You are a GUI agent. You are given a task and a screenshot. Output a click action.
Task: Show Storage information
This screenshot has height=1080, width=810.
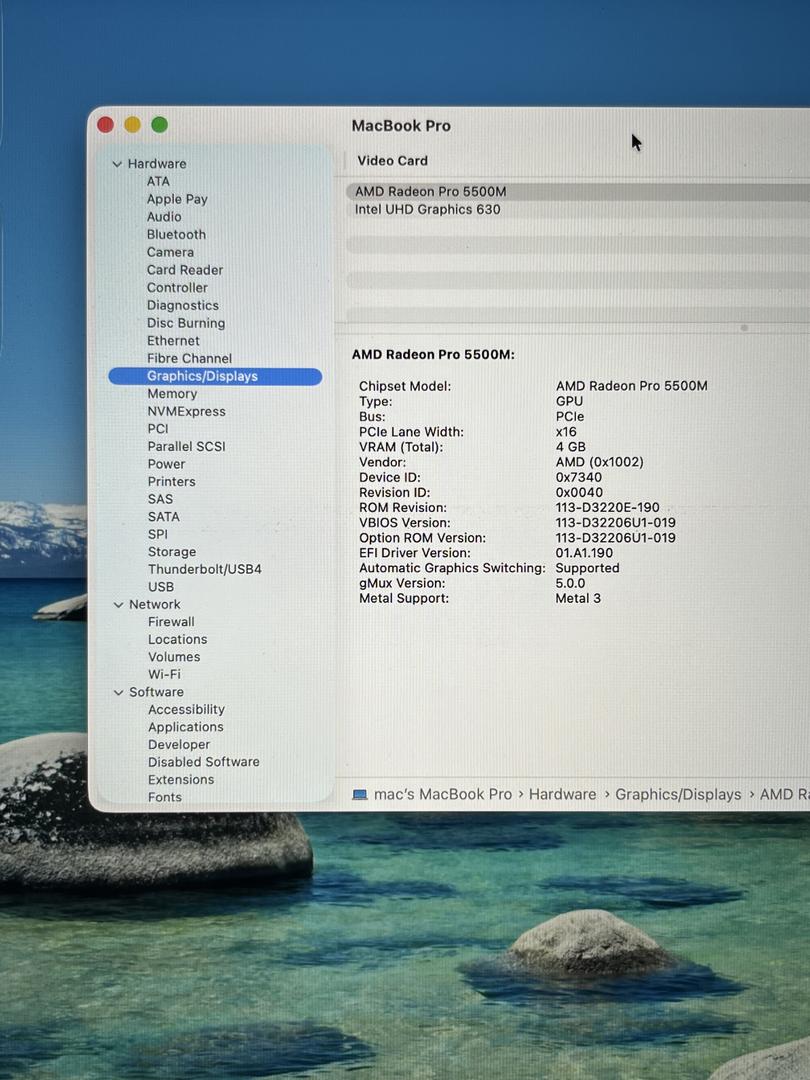click(172, 552)
